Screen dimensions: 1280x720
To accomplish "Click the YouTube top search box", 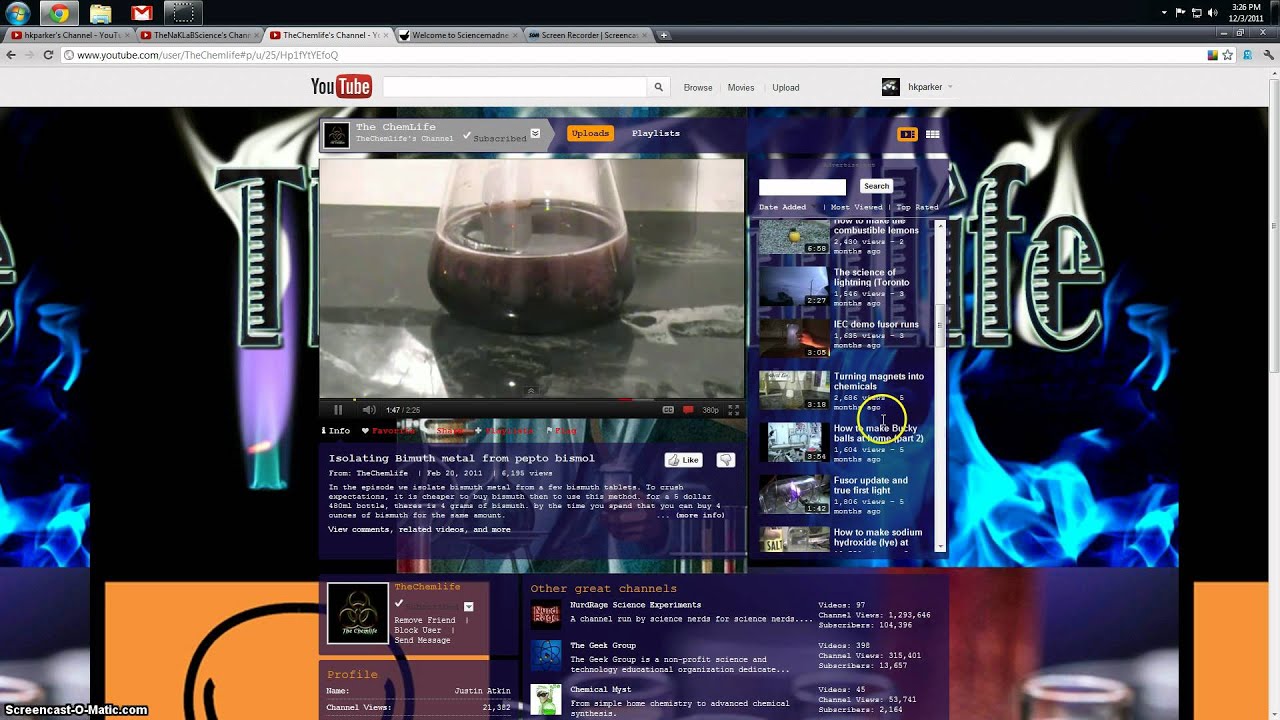I will point(514,87).
